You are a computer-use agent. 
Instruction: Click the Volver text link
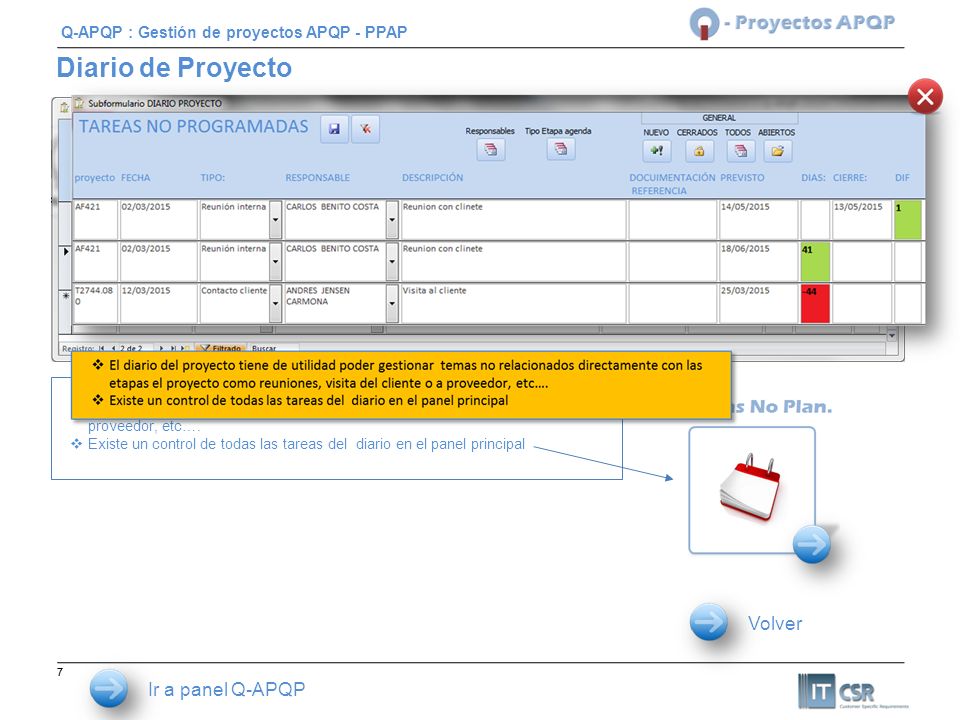tap(775, 623)
